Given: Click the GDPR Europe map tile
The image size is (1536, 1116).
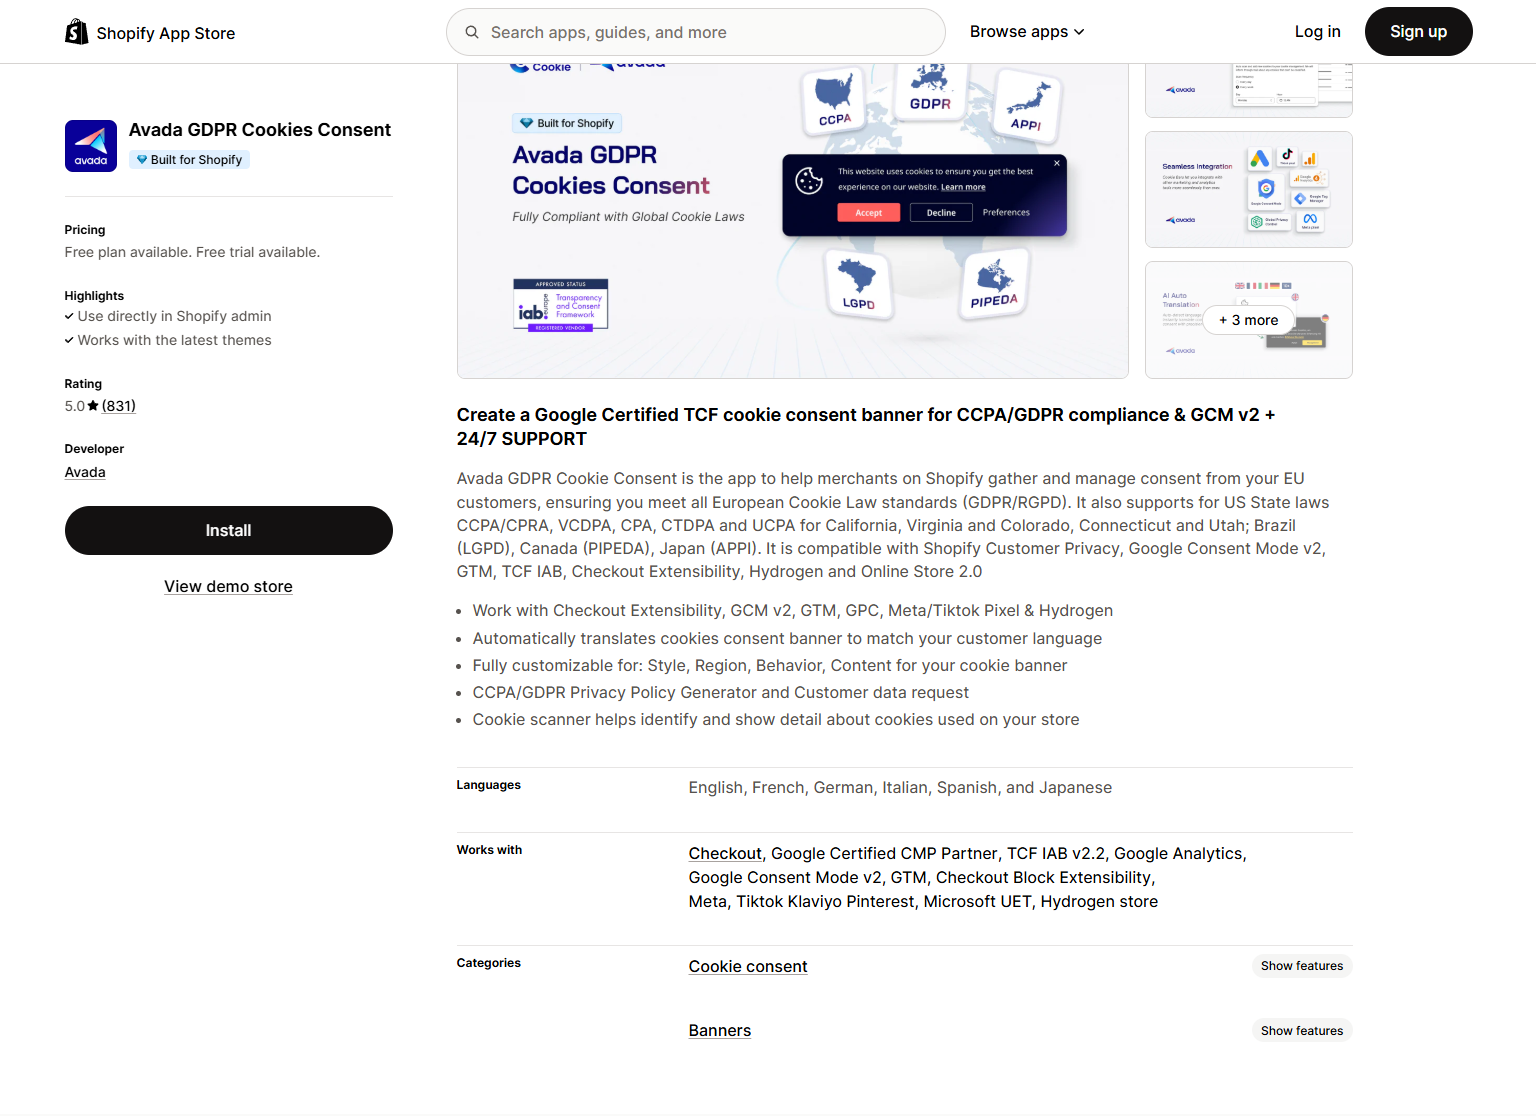Looking at the screenshot, I should [930, 88].
